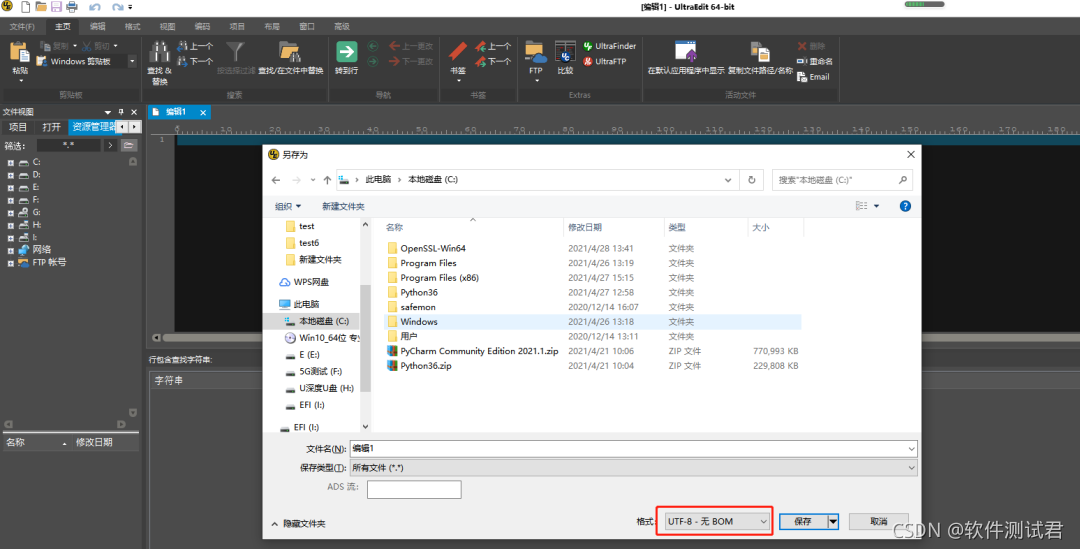Click the dropdown arrow beside 保存 button
Screen dimensions: 1080x549
(x=833, y=521)
